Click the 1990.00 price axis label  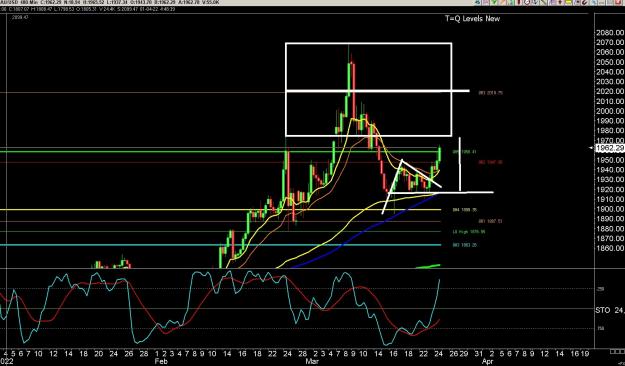(x=610, y=121)
